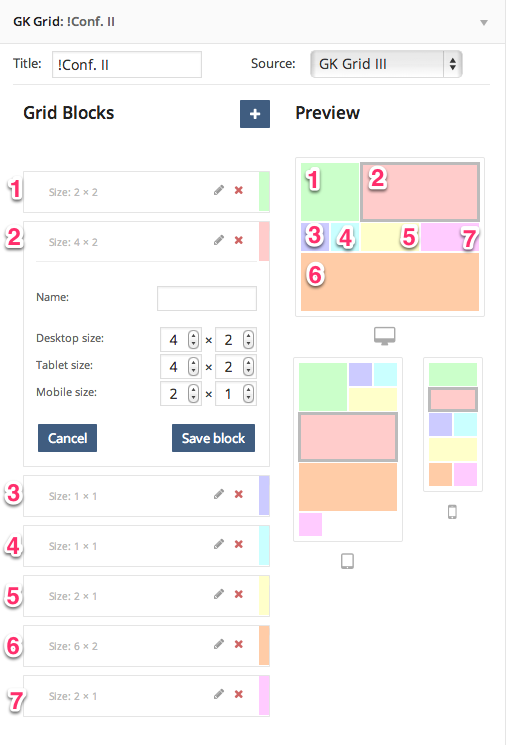The image size is (506, 745).
Task: Click the Cancel button
Action: coord(67,438)
